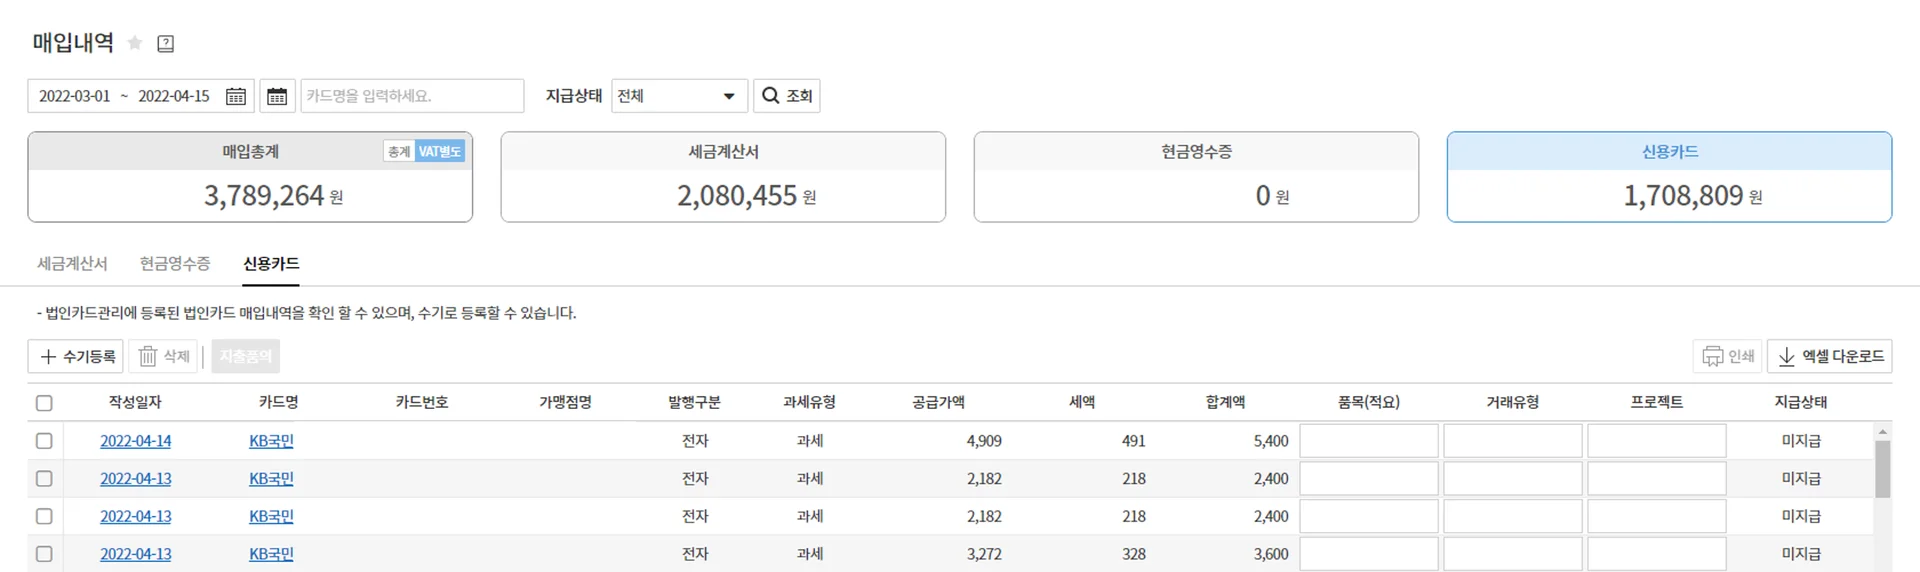Open the calendar icon inside the date range field
Screen dimensions: 1920x572
(x=236, y=96)
